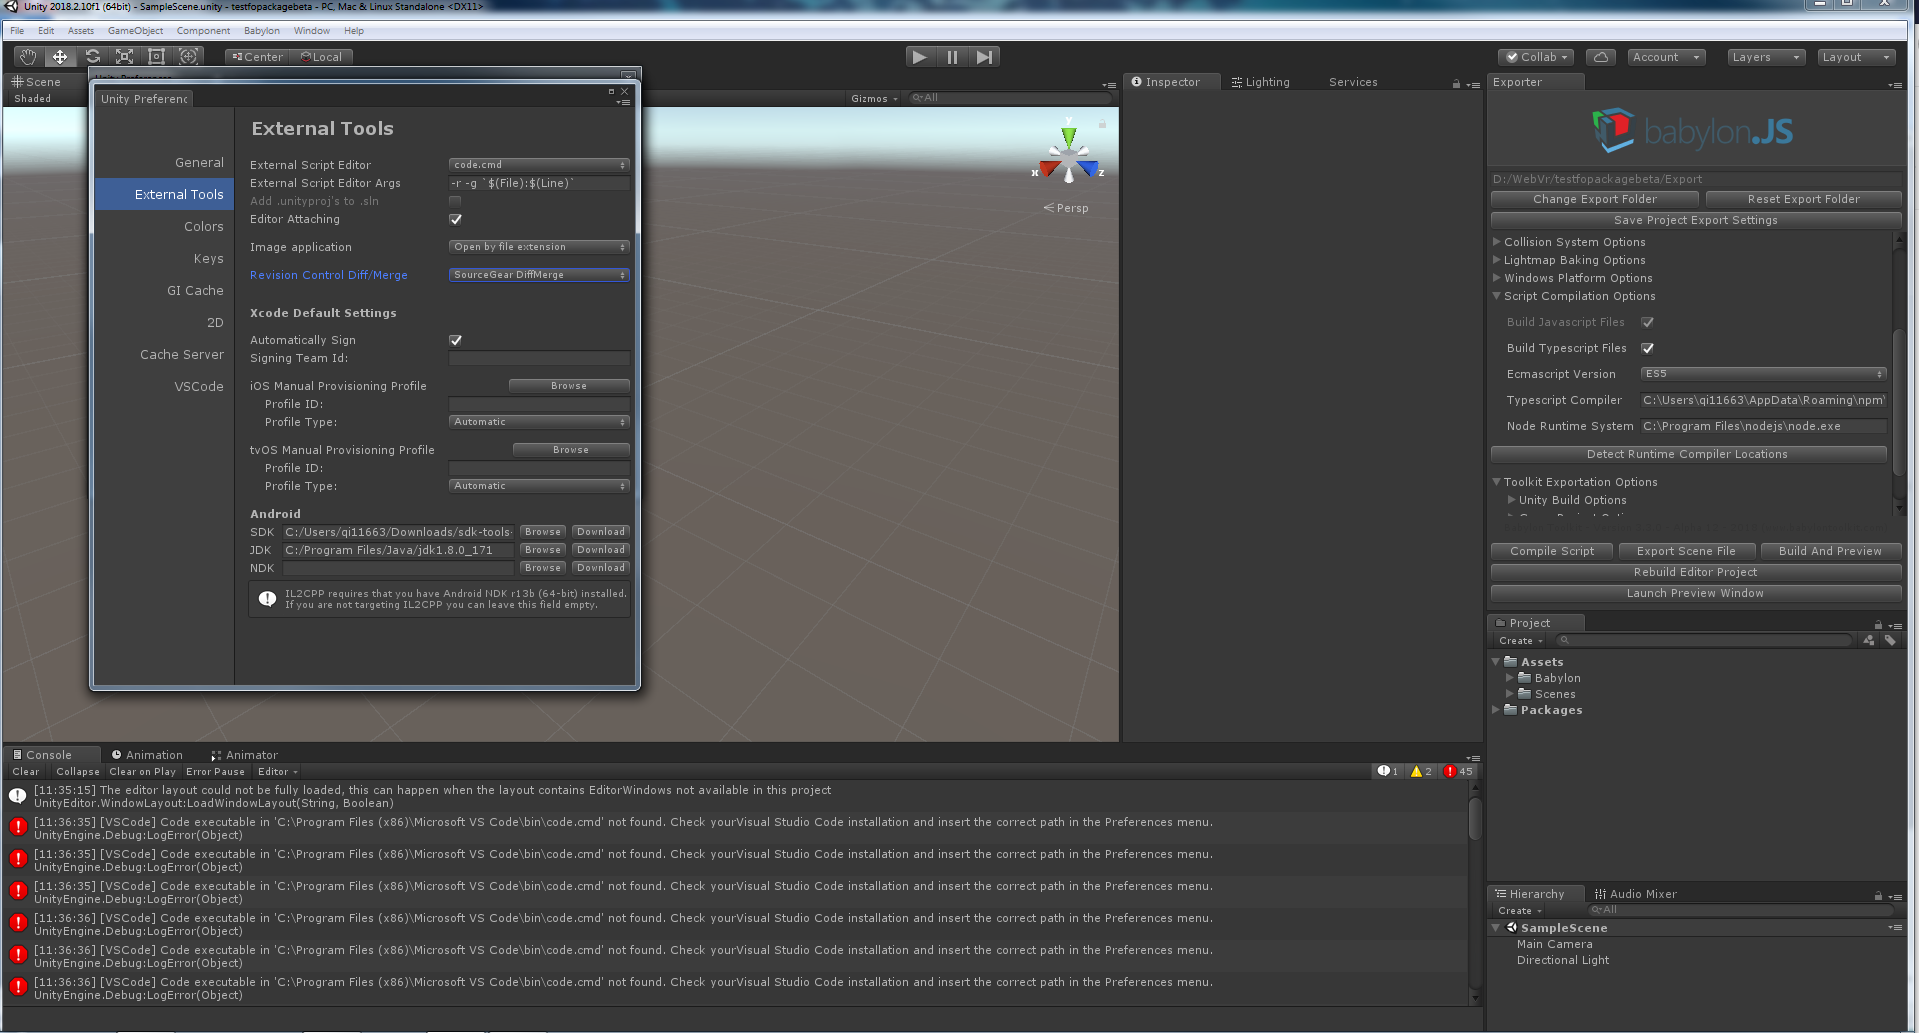Toggle Error Pause in Console

pyautogui.click(x=215, y=772)
